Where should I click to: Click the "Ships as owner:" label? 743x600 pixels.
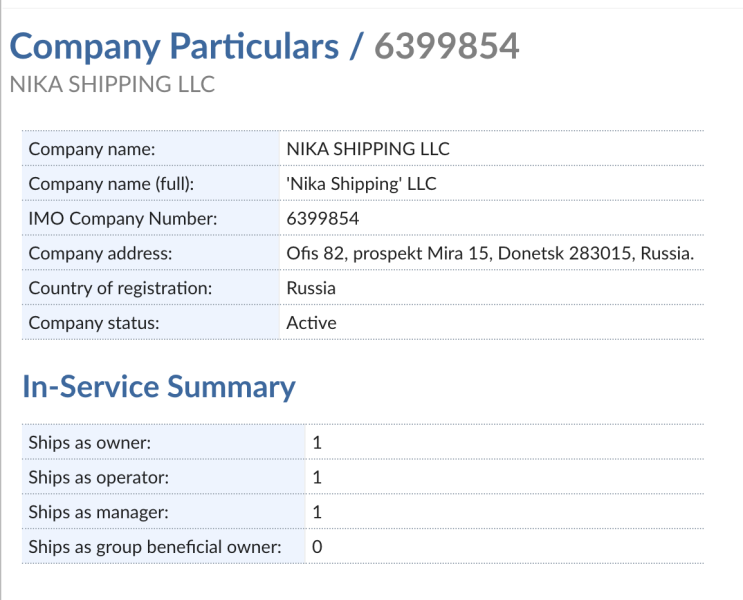click(90, 443)
